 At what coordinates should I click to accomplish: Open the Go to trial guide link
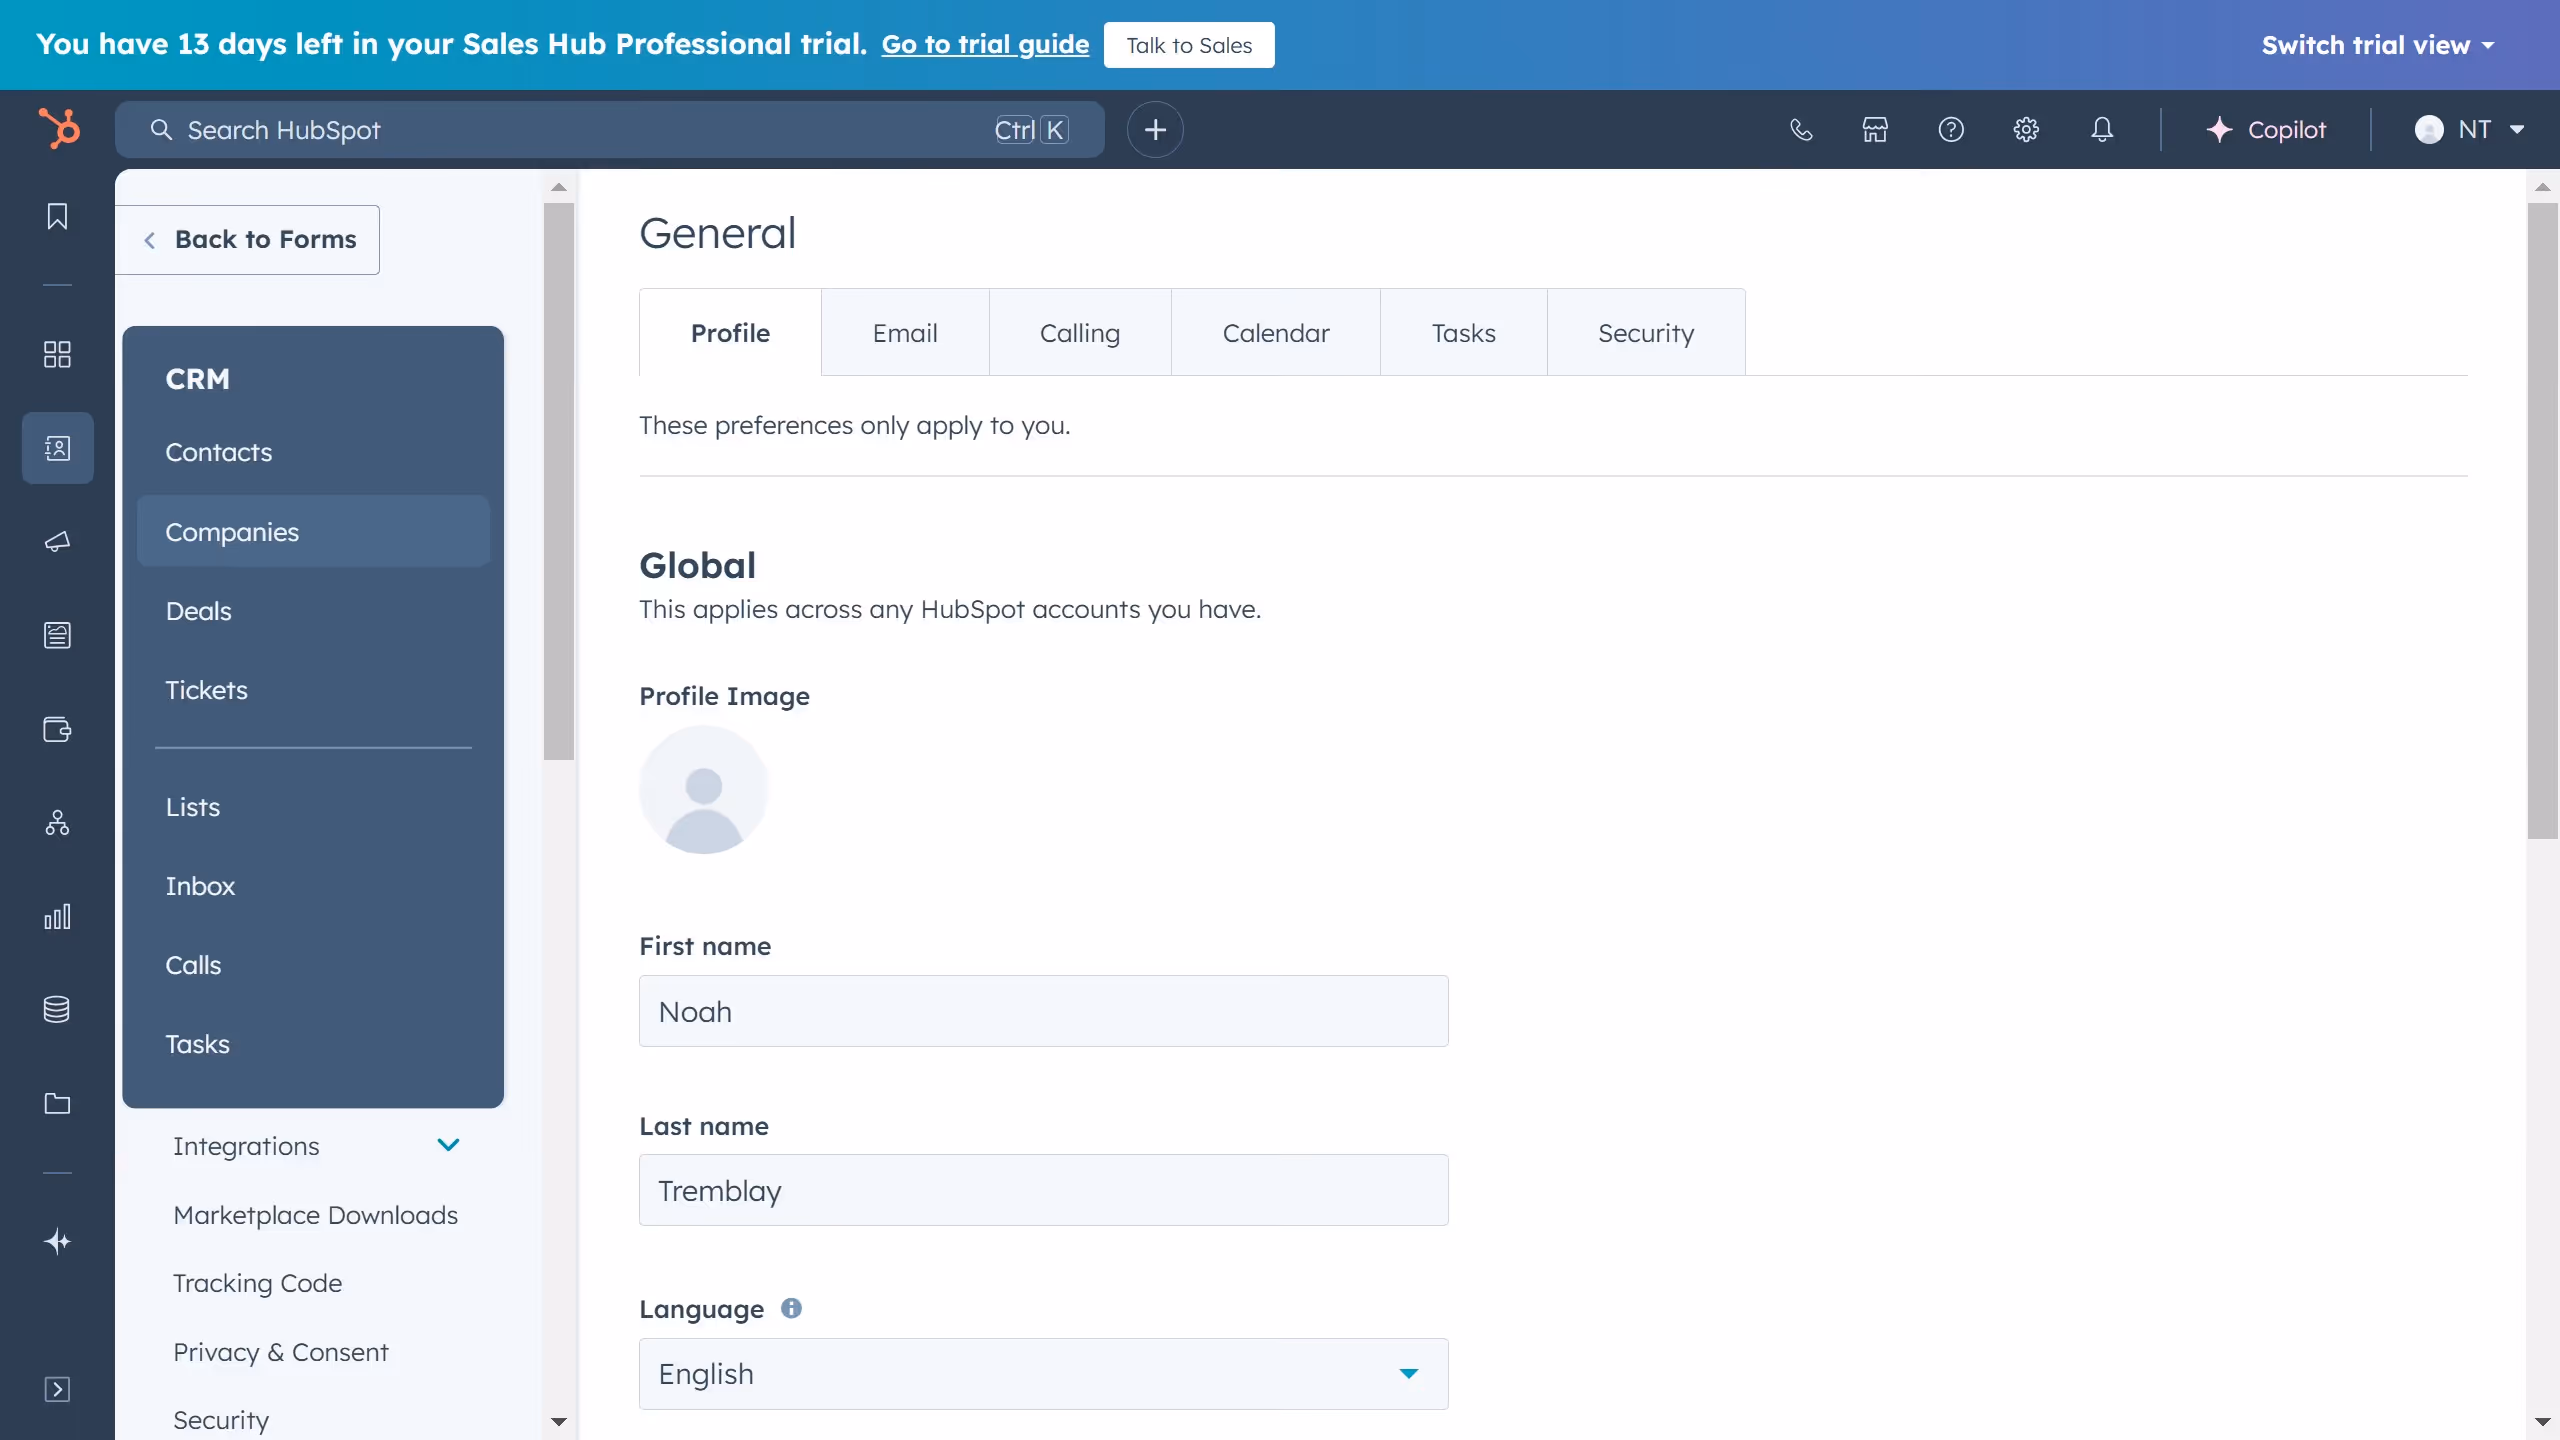pyautogui.click(x=984, y=44)
